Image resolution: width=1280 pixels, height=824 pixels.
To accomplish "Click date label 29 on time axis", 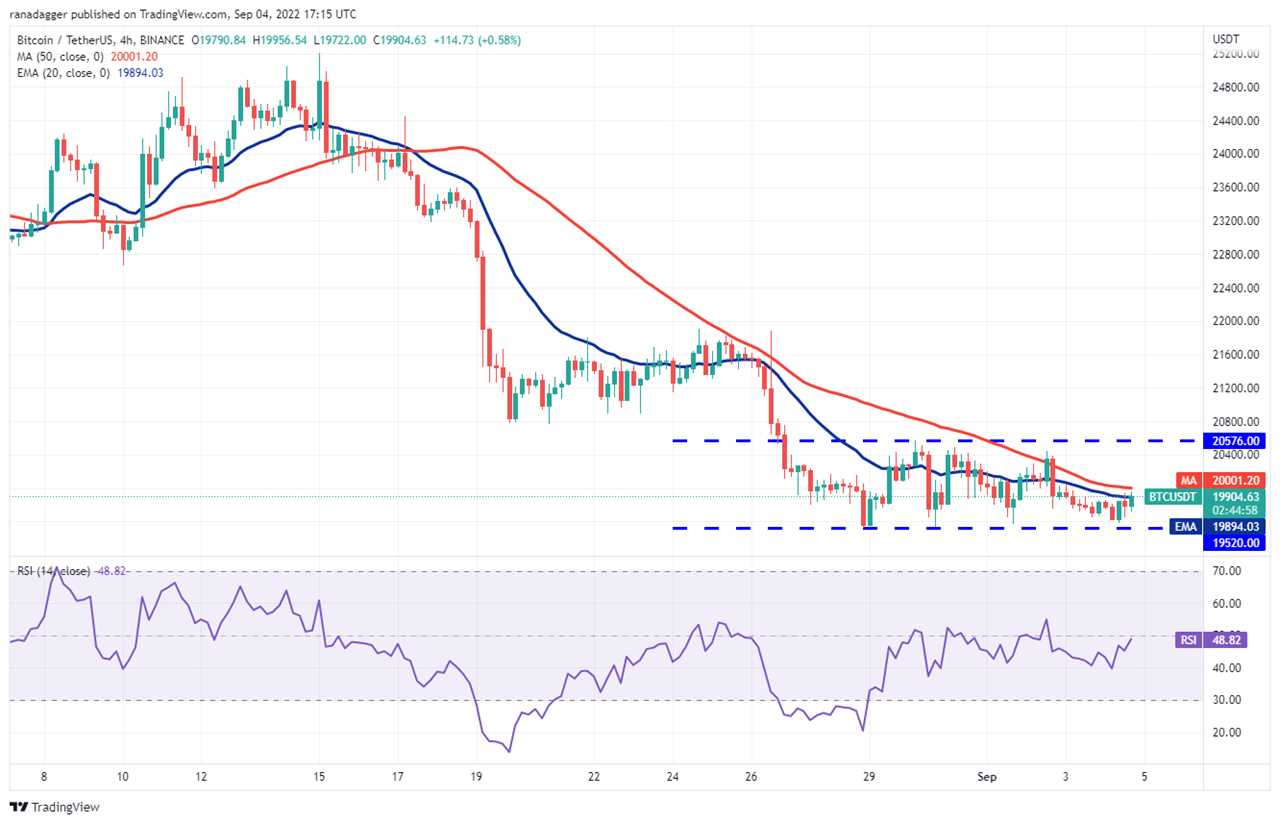I will (x=869, y=777).
